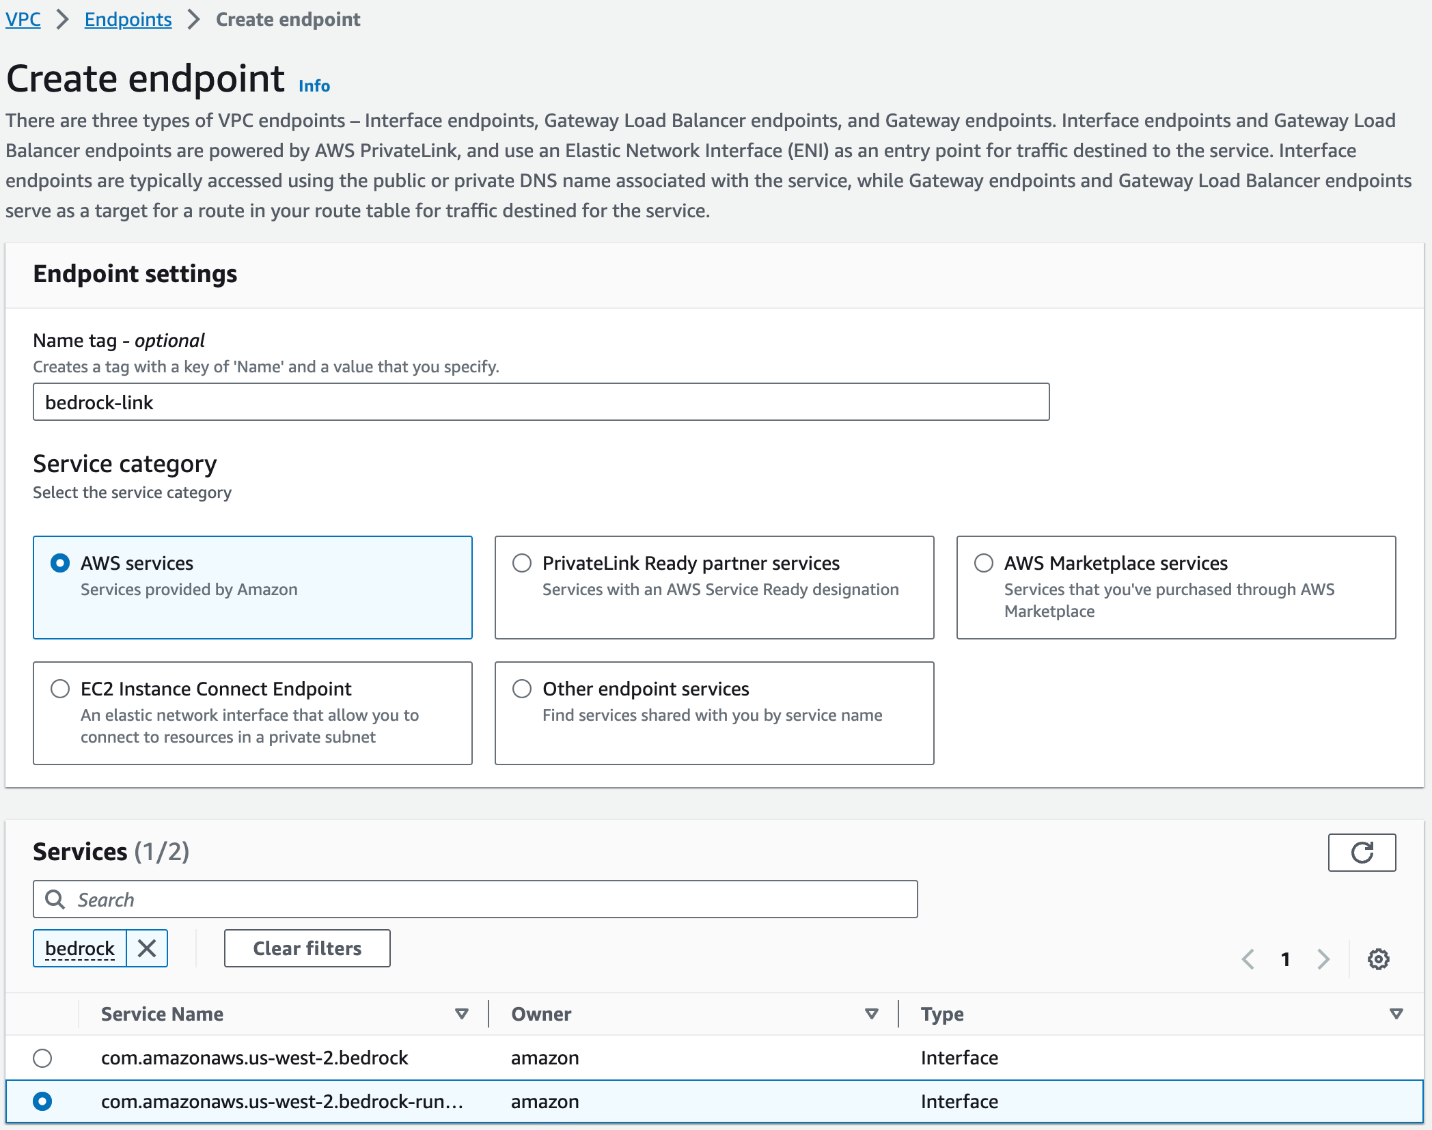Image resolution: width=1432 pixels, height=1130 pixels.
Task: Open the Owner column sort dropdown
Action: coord(872,1013)
